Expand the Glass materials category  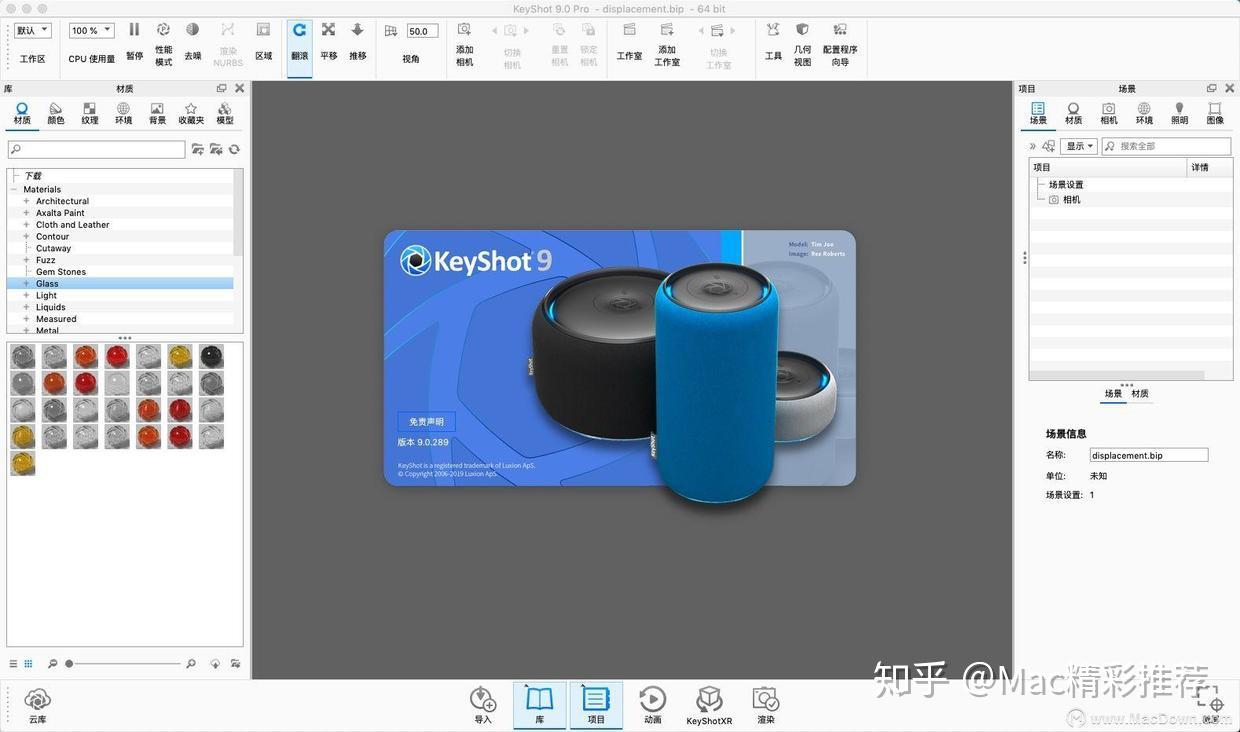[25, 283]
